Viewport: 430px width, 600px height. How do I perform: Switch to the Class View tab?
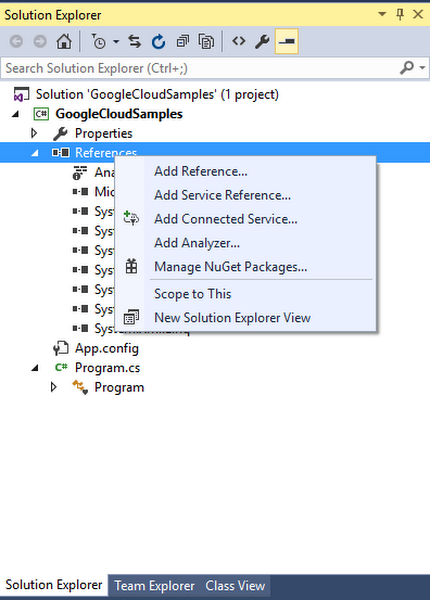(x=235, y=586)
